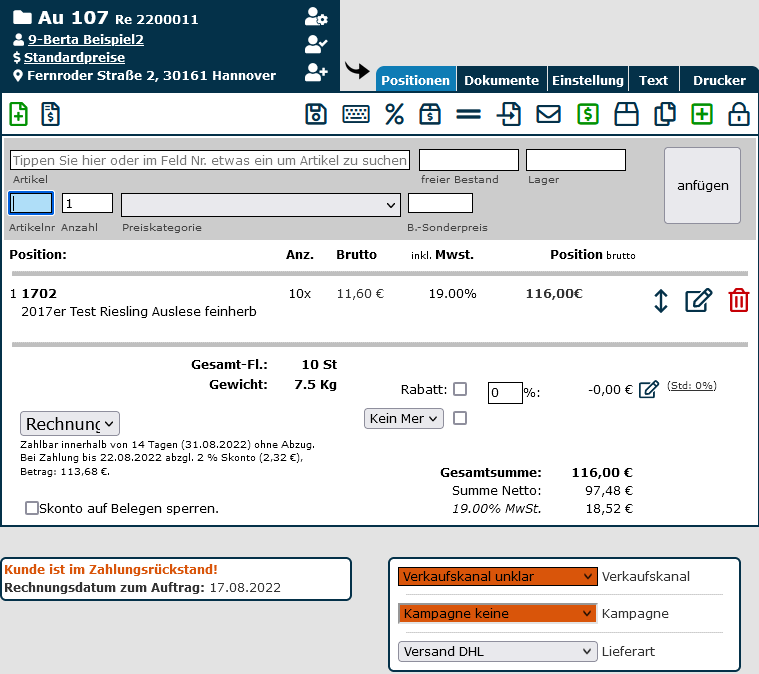Click the up-down move arrow for position
This screenshot has height=674, width=759.
tap(660, 300)
